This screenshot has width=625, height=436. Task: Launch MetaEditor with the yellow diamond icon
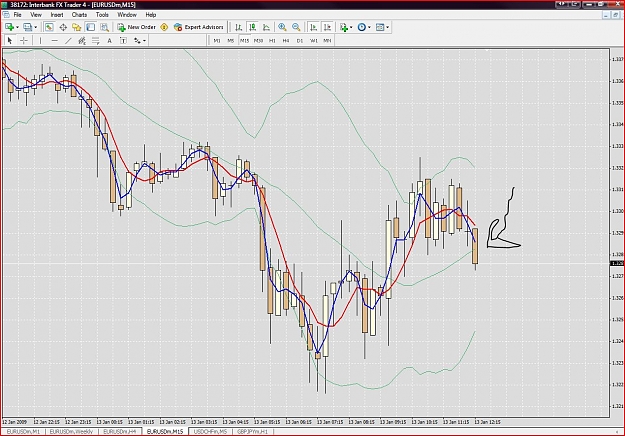click(x=164, y=27)
